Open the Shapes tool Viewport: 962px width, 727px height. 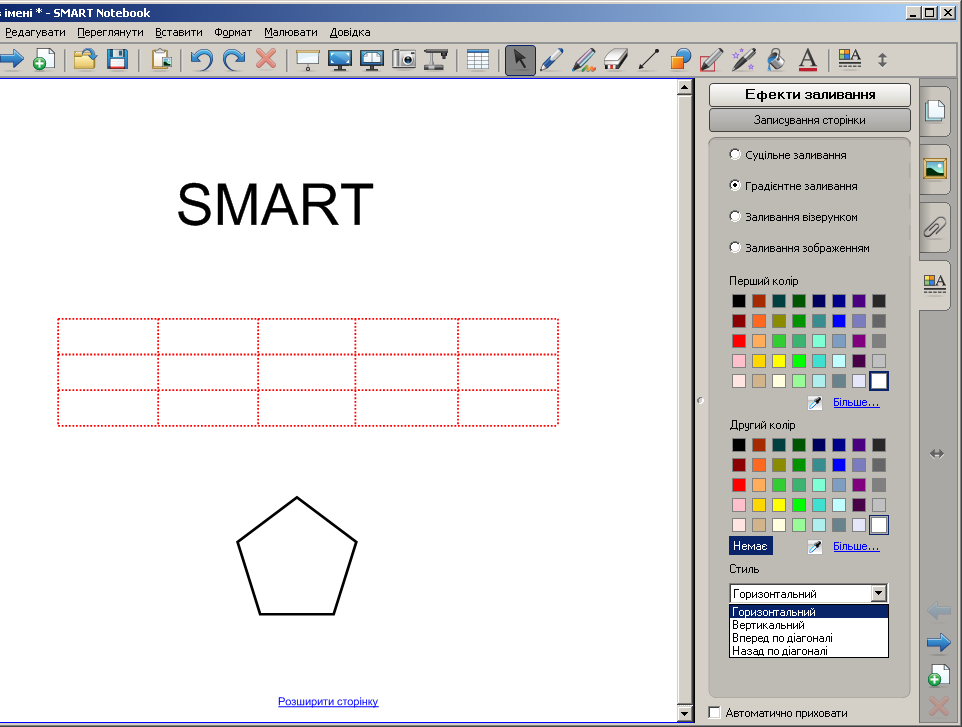(x=680, y=60)
